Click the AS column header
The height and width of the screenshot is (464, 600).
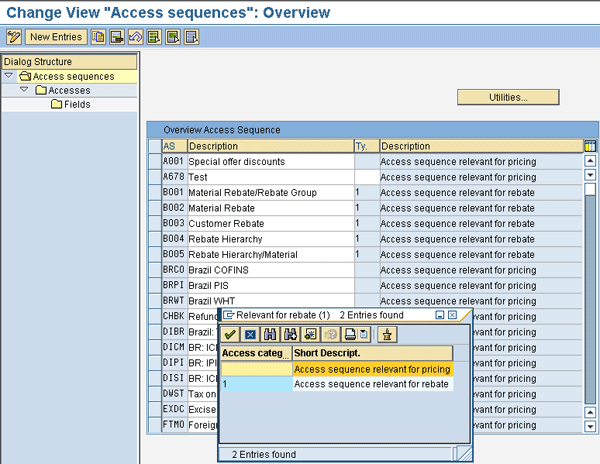[x=174, y=146]
